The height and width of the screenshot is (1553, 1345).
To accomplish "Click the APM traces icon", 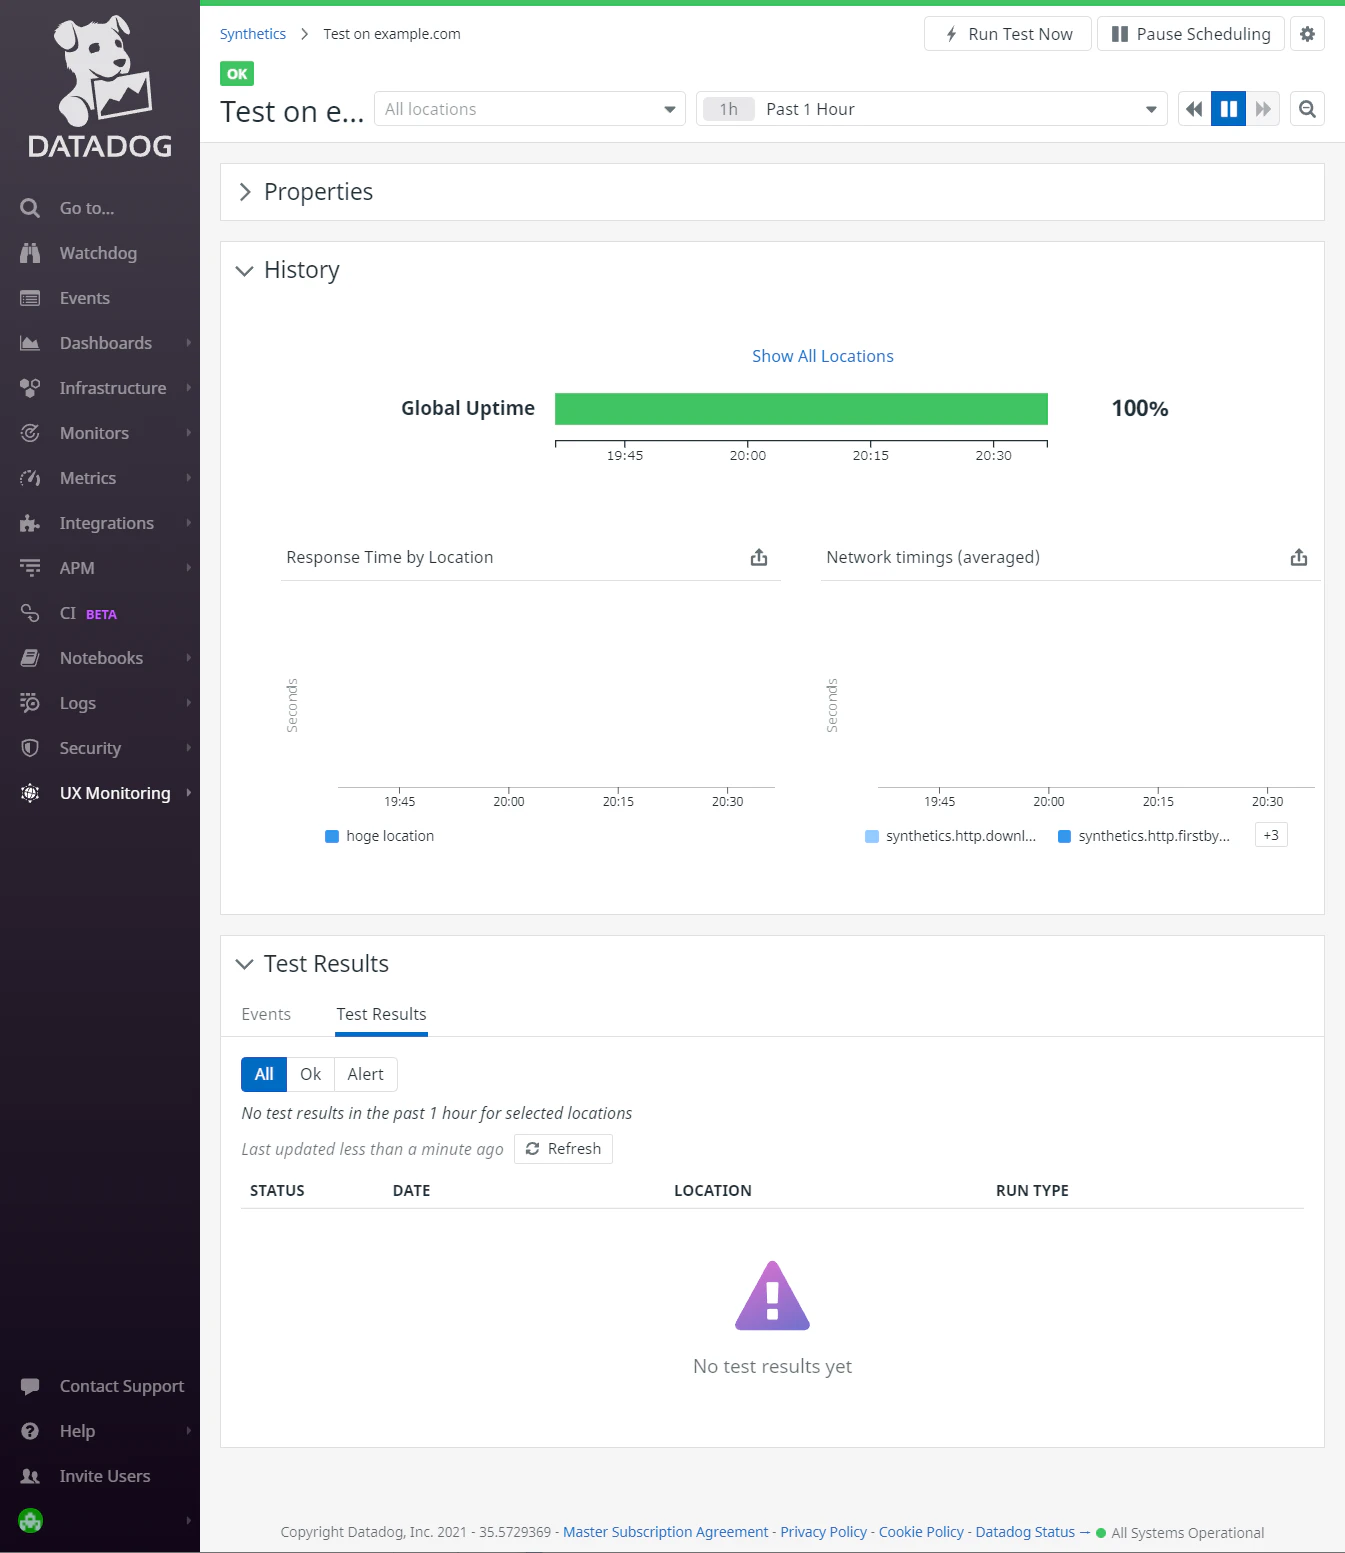I will [x=30, y=568].
